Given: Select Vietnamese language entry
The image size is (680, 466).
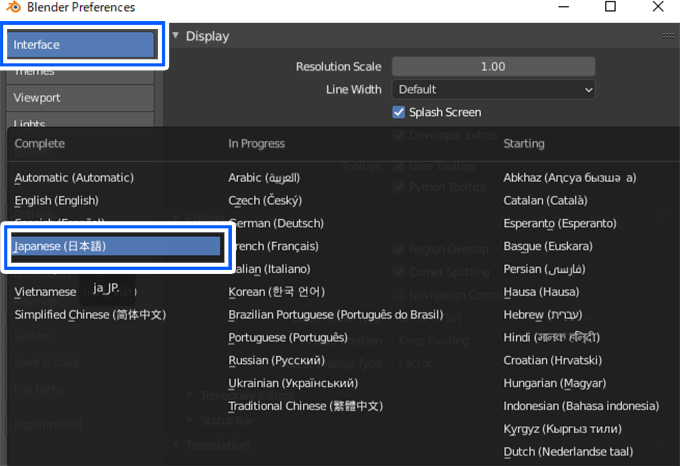Looking at the screenshot, I should [x=45, y=292].
